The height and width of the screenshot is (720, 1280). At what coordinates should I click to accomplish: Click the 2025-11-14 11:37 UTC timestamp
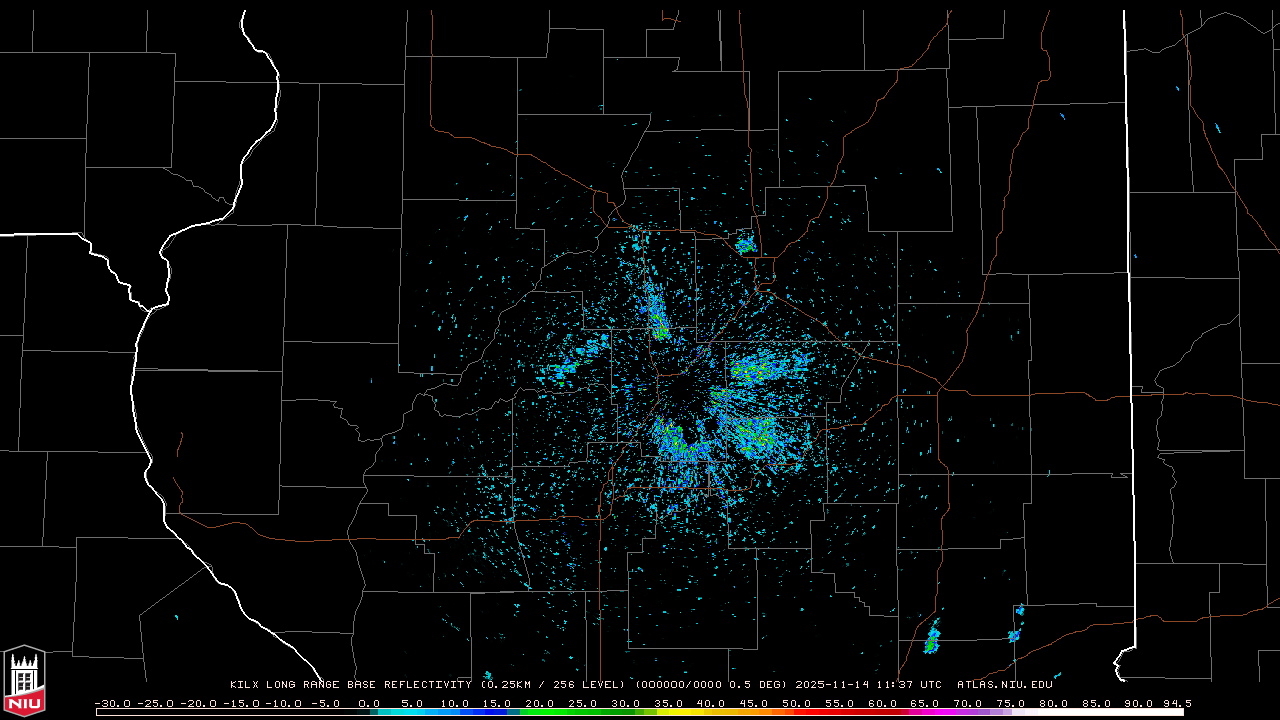pyautogui.click(x=868, y=685)
